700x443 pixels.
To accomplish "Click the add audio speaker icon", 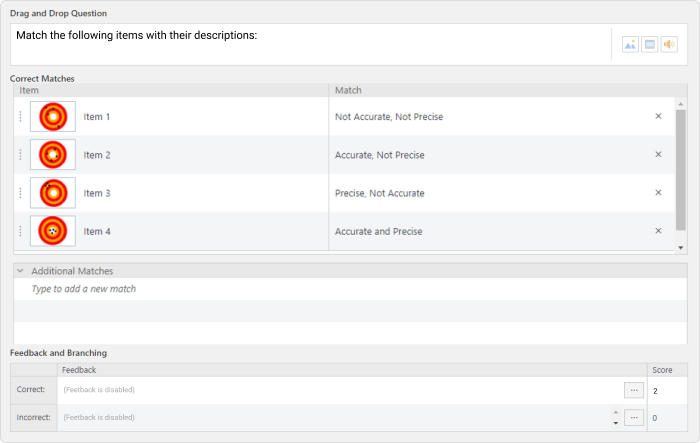I will 669,44.
